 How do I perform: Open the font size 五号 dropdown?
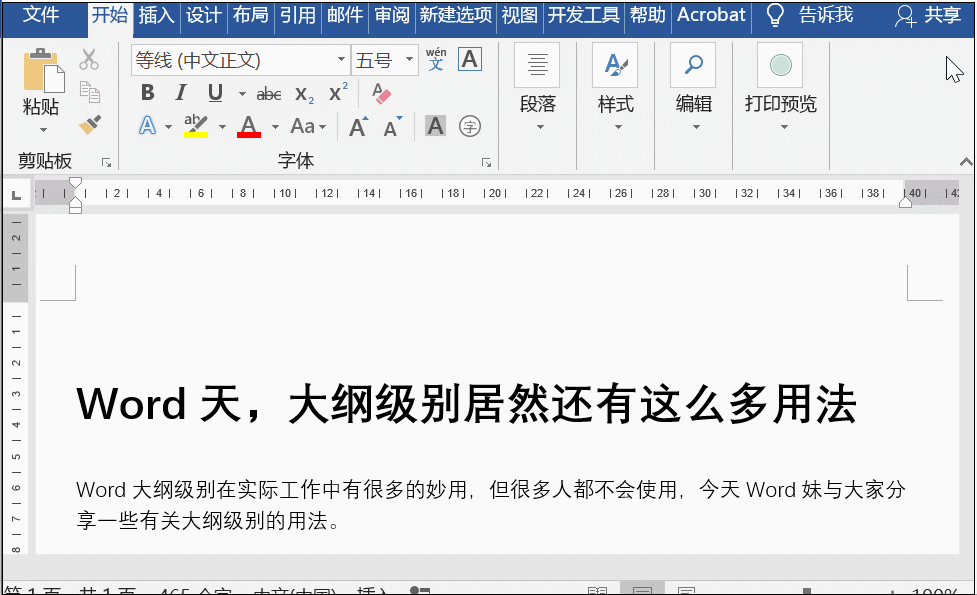(x=409, y=60)
